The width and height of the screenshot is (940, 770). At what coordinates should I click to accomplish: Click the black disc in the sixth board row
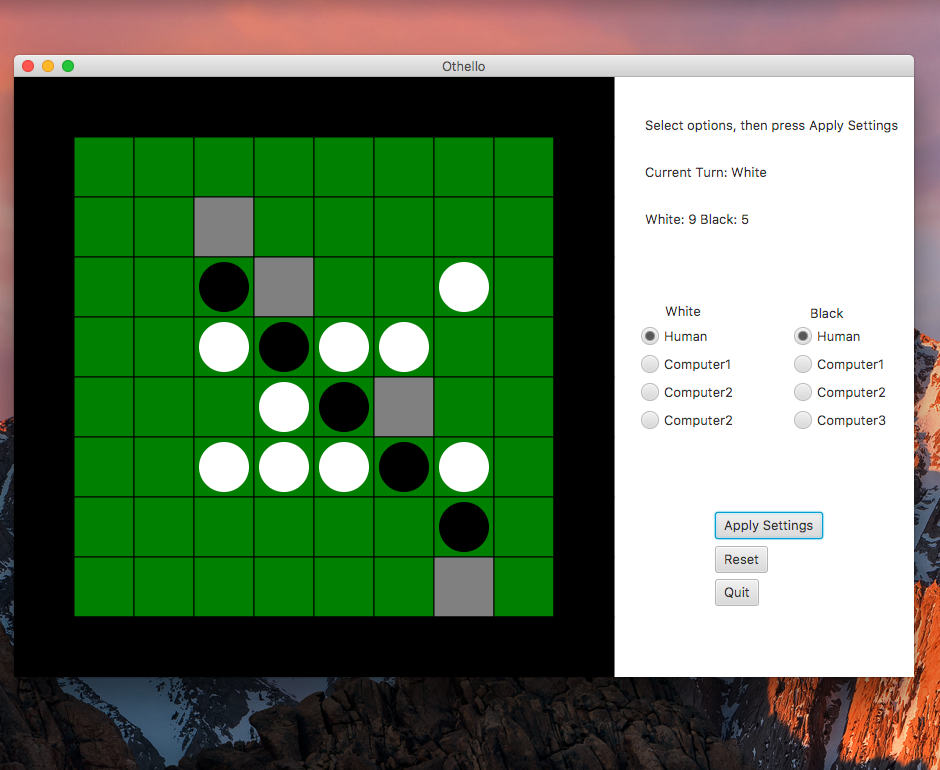pyautogui.click(x=404, y=467)
